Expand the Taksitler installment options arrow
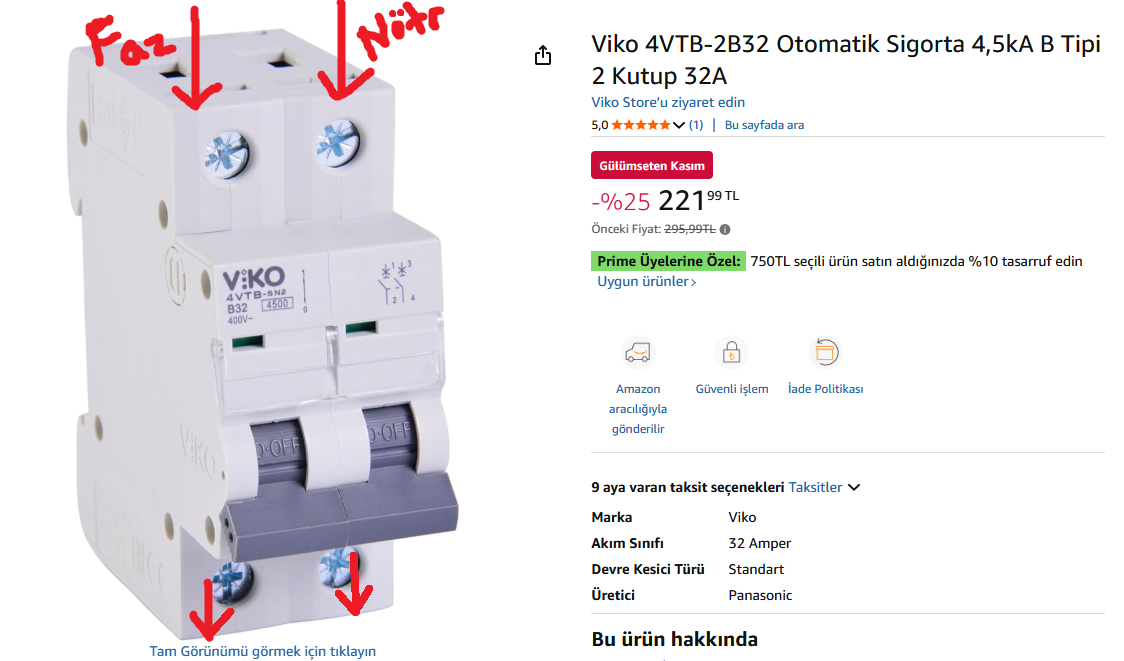The height and width of the screenshot is (661, 1124). (854, 488)
